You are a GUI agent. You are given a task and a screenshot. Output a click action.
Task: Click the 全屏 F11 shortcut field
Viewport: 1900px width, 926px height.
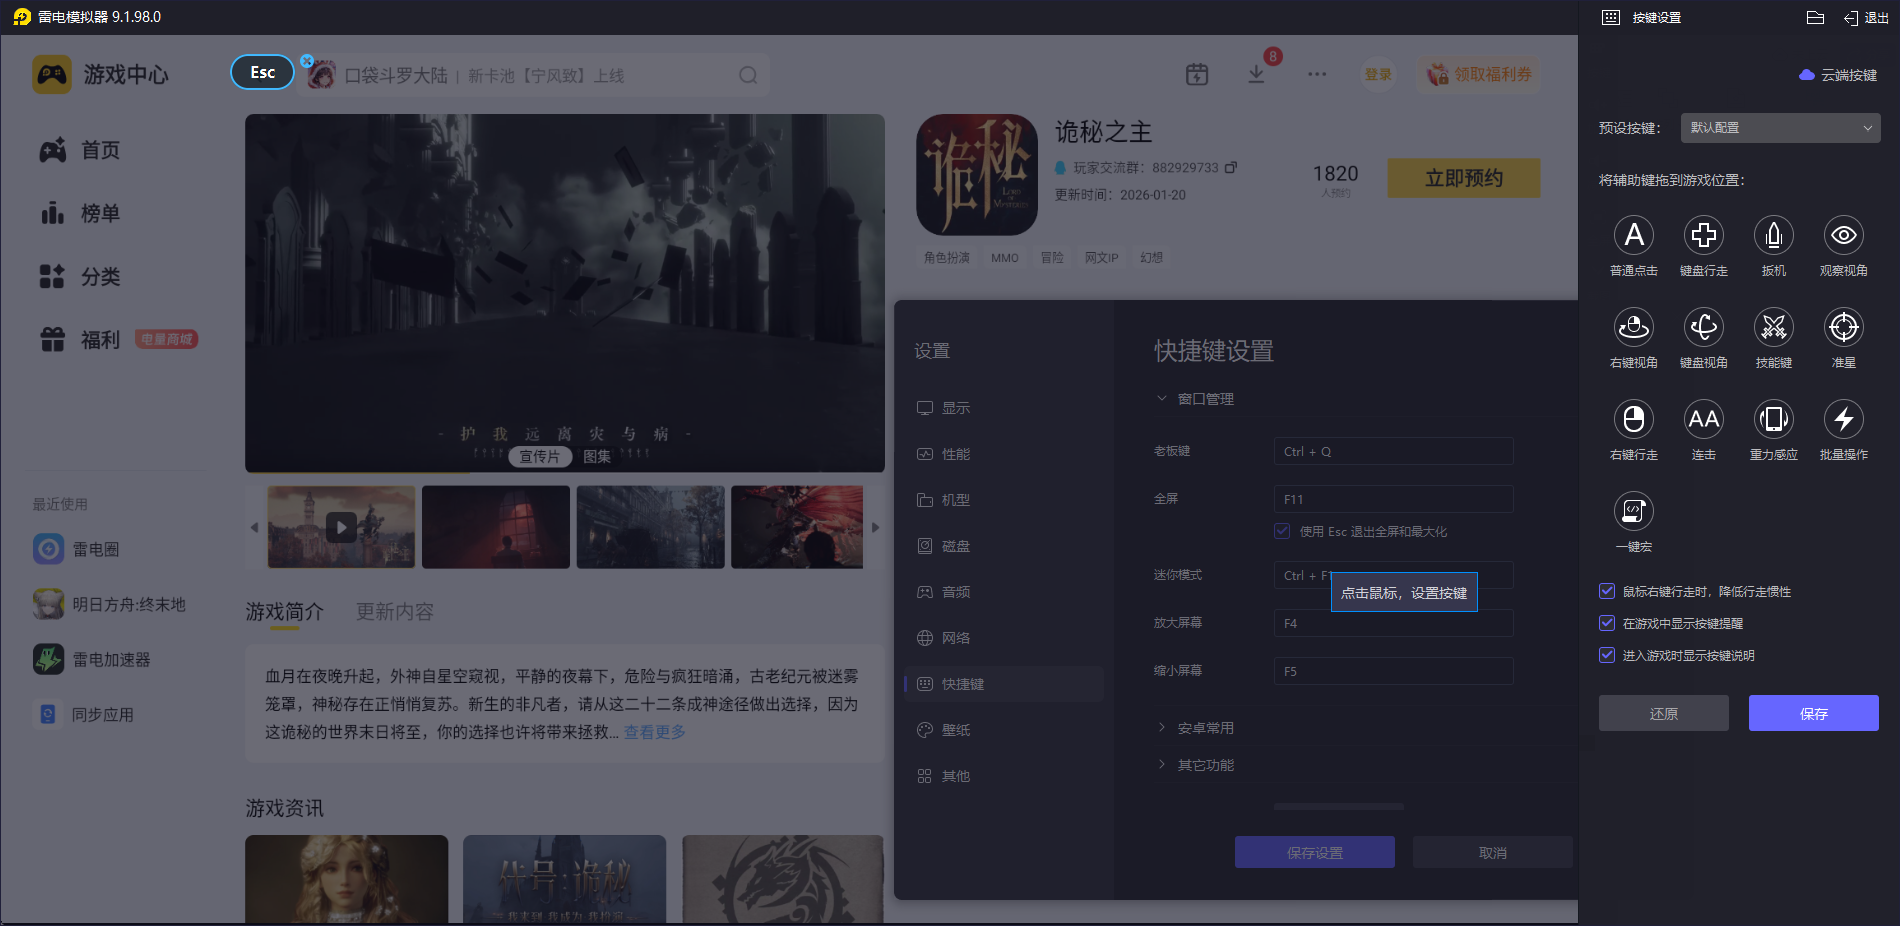(1394, 499)
